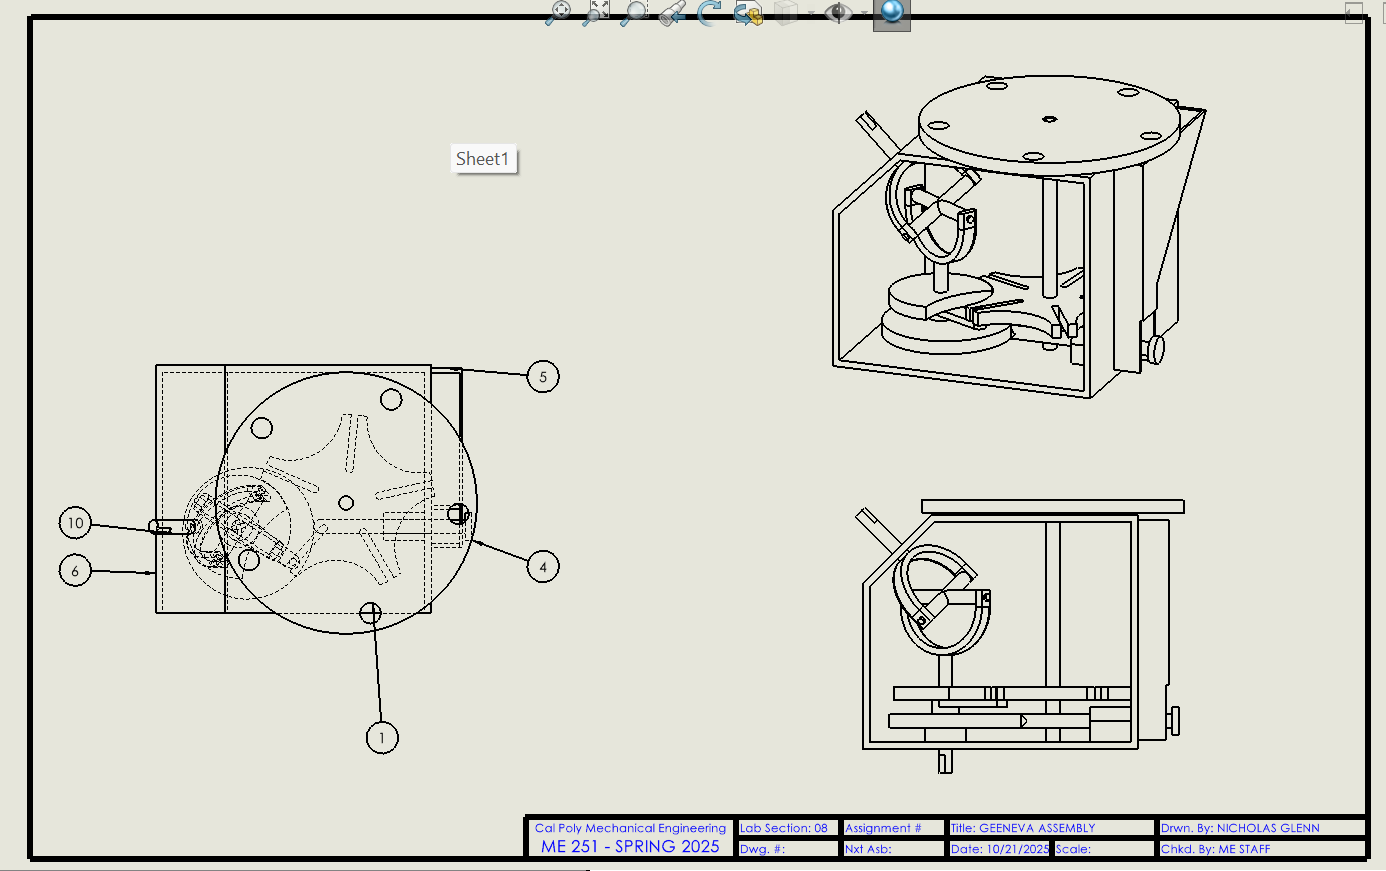
Task: Open the 3D Drawing View tool
Action: click(748, 12)
